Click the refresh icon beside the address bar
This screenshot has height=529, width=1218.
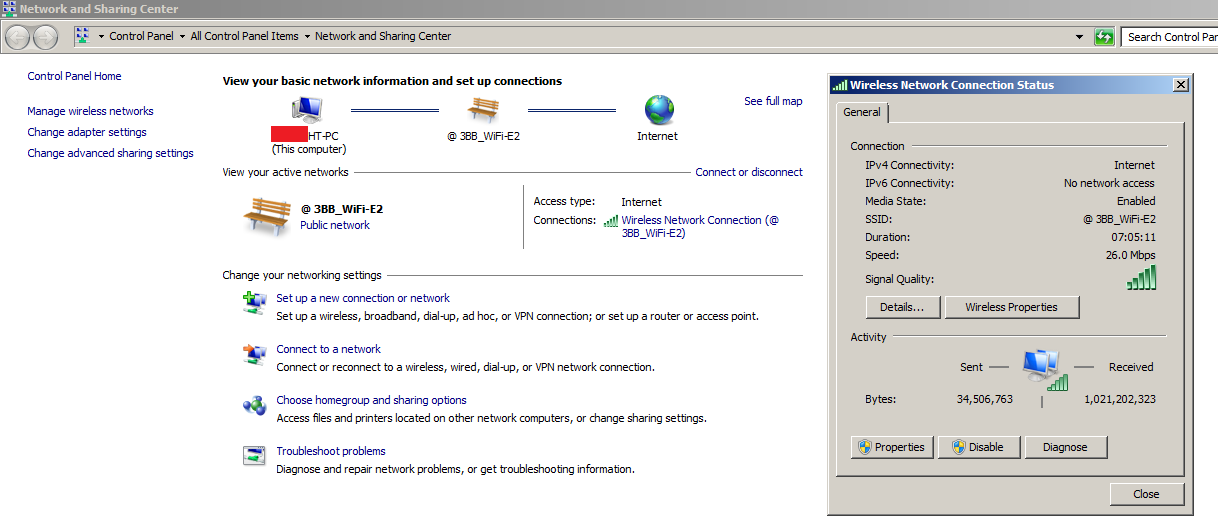[x=1104, y=37]
